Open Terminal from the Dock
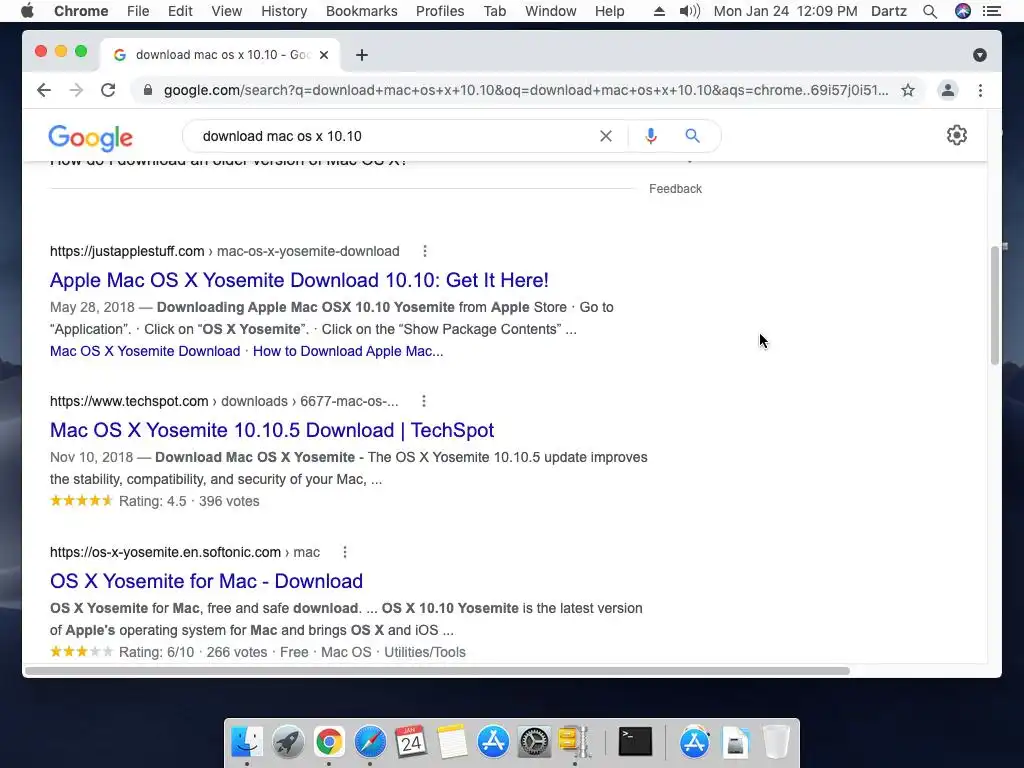The width and height of the screenshot is (1024, 768). coord(635,742)
